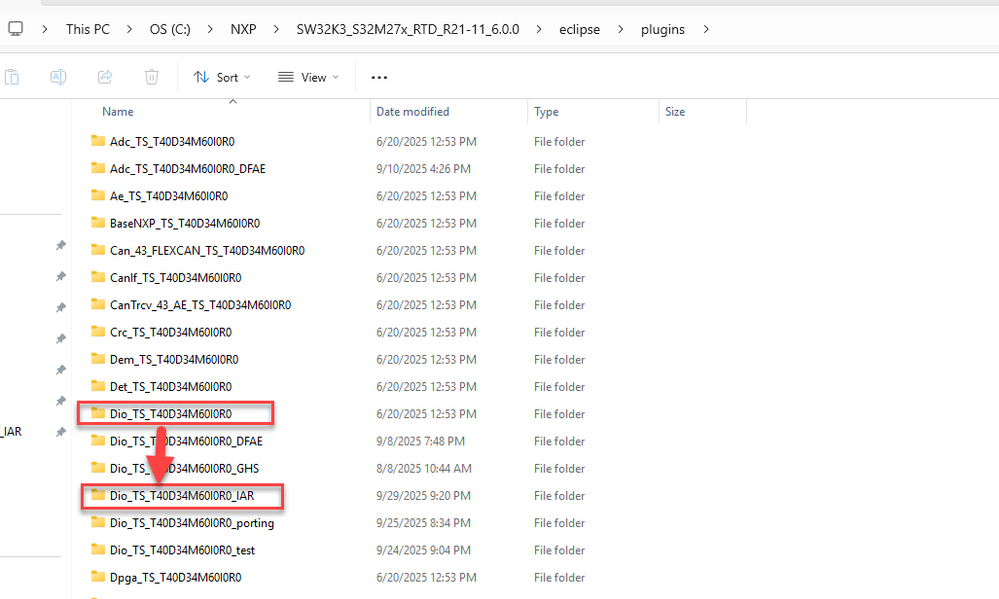Go to eclipse folder breadcrumb
999x599 pixels.
click(580, 29)
